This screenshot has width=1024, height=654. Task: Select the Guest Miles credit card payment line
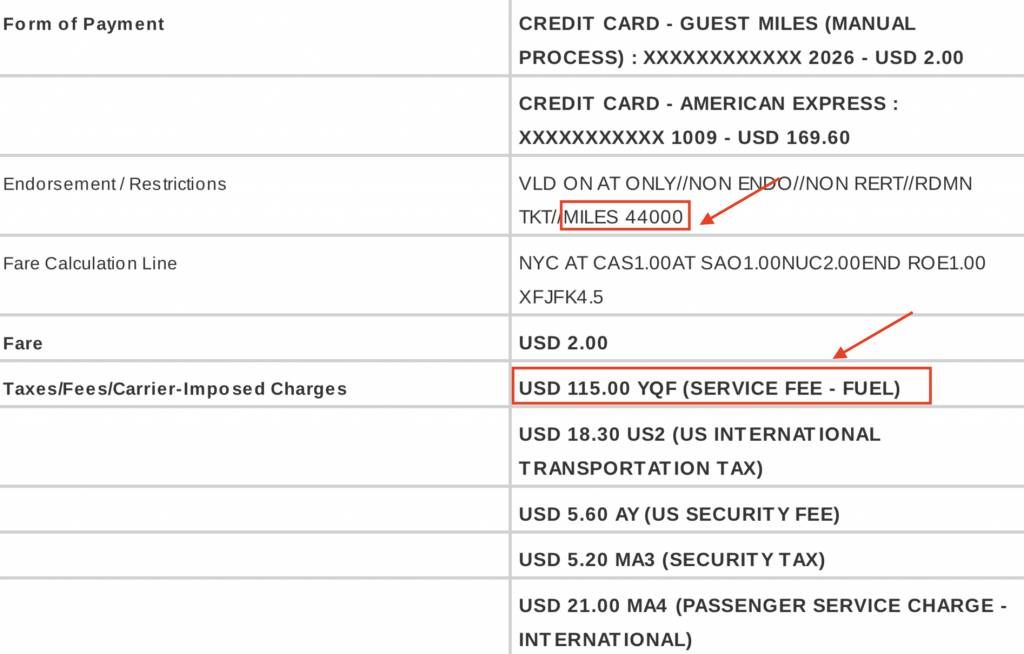741,41
